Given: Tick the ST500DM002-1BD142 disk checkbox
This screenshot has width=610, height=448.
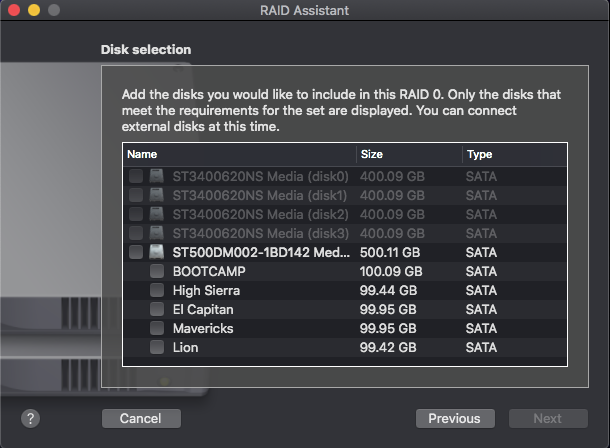Looking at the screenshot, I should (x=136, y=252).
